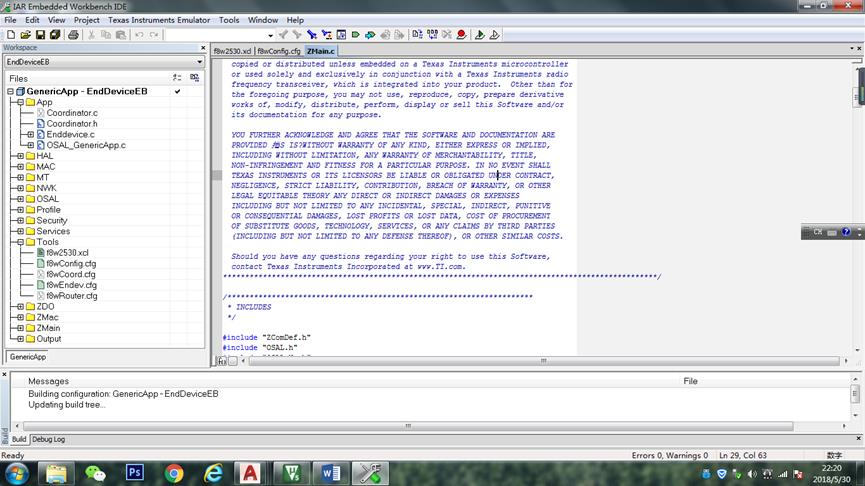
Task: Collapse the Tools folder
Action: 20,242
